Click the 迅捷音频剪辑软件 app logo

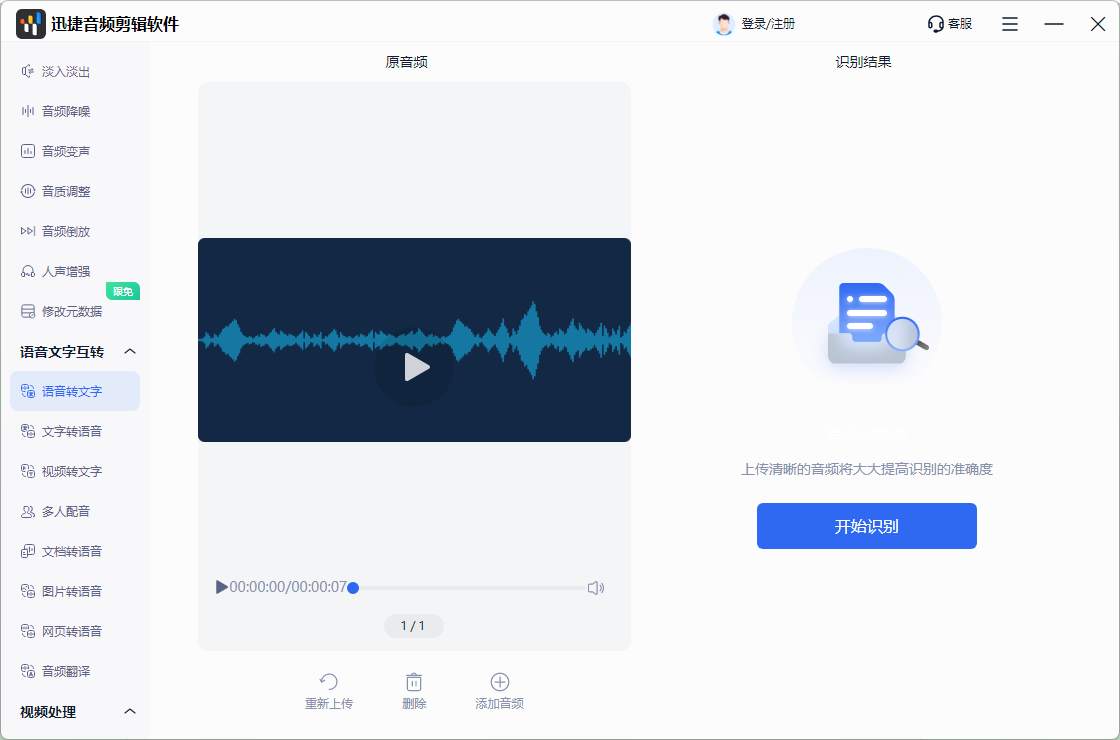click(x=31, y=24)
